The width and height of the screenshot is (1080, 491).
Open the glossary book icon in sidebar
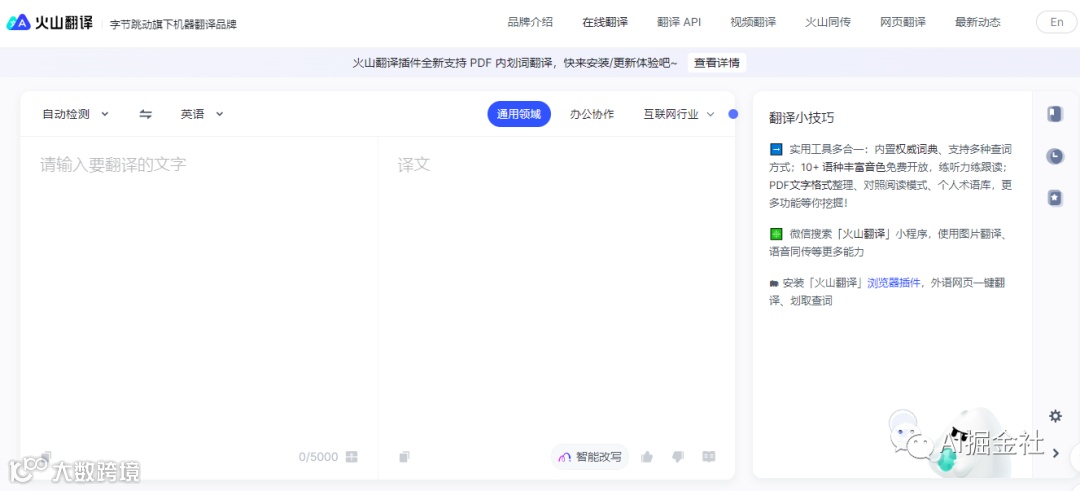point(1055,114)
